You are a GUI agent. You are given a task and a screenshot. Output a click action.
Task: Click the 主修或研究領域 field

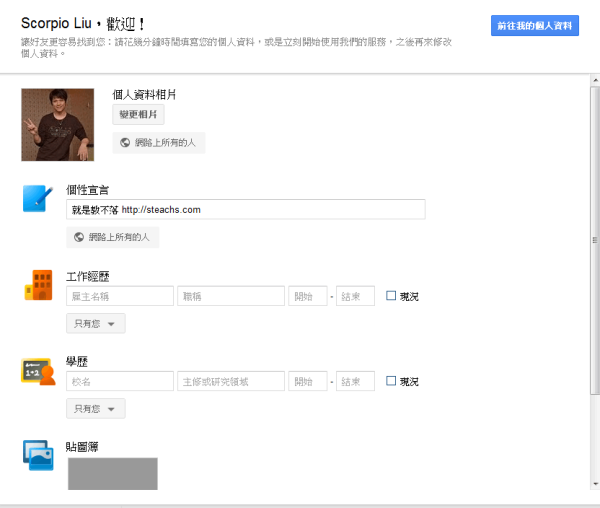point(231,381)
